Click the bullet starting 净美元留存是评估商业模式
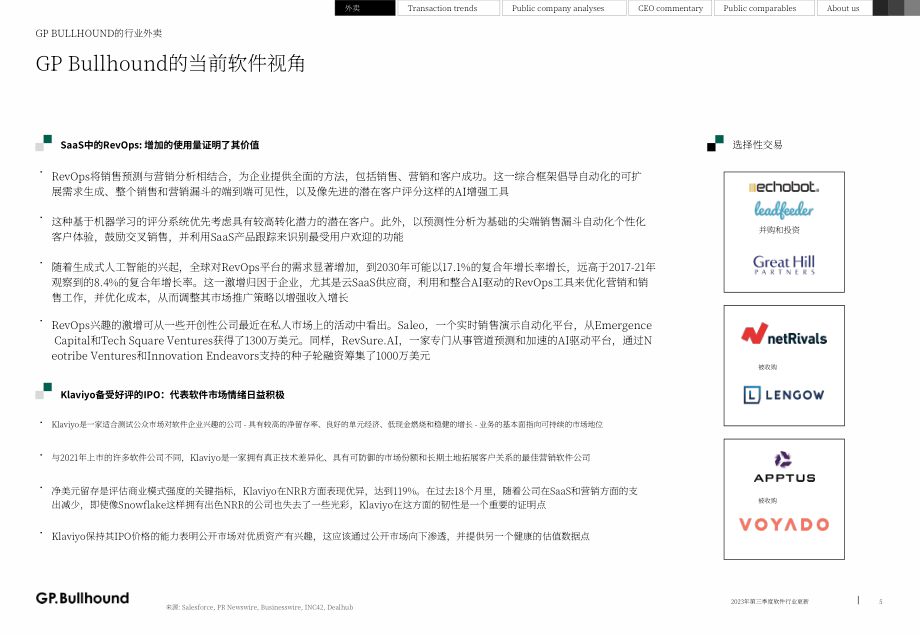Screen dimensions: 920x637 click(x=344, y=497)
